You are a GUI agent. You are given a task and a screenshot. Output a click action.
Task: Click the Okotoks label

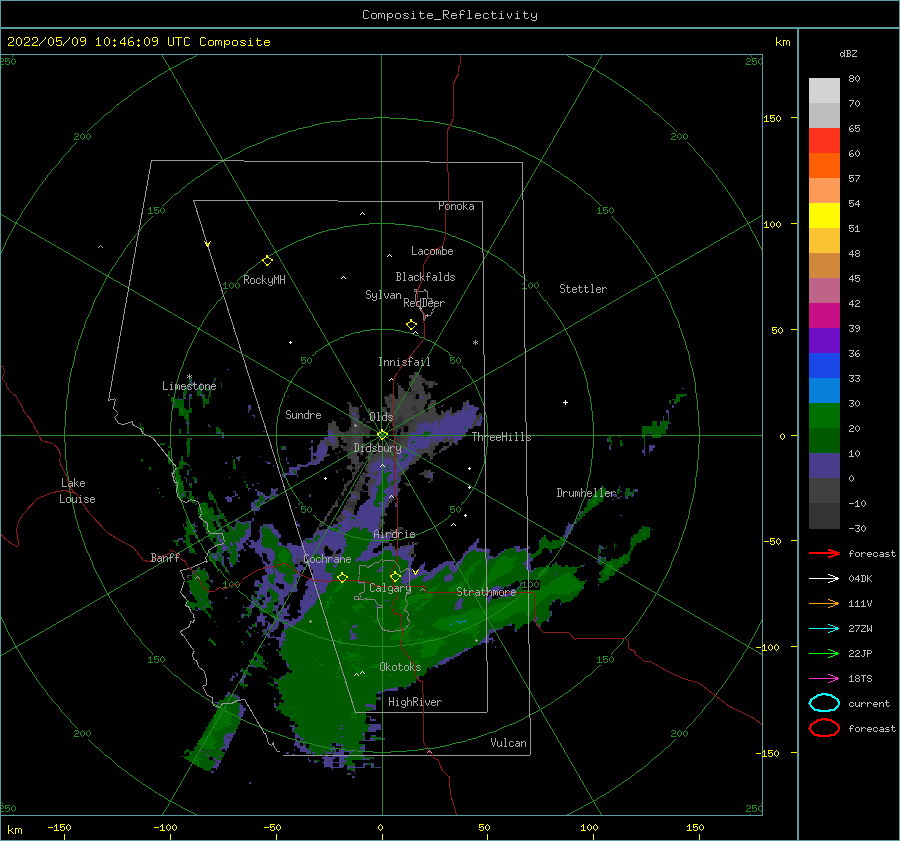click(x=400, y=667)
